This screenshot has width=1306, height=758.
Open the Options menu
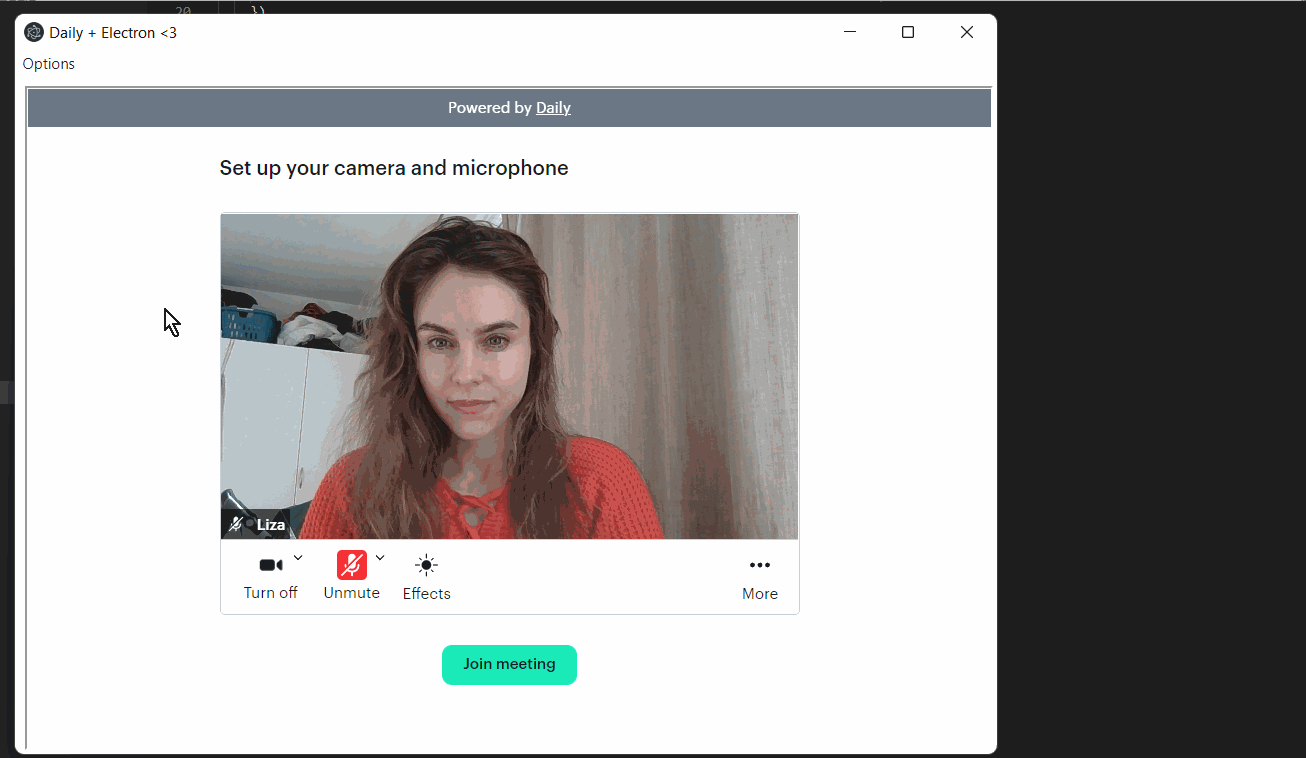click(x=48, y=63)
